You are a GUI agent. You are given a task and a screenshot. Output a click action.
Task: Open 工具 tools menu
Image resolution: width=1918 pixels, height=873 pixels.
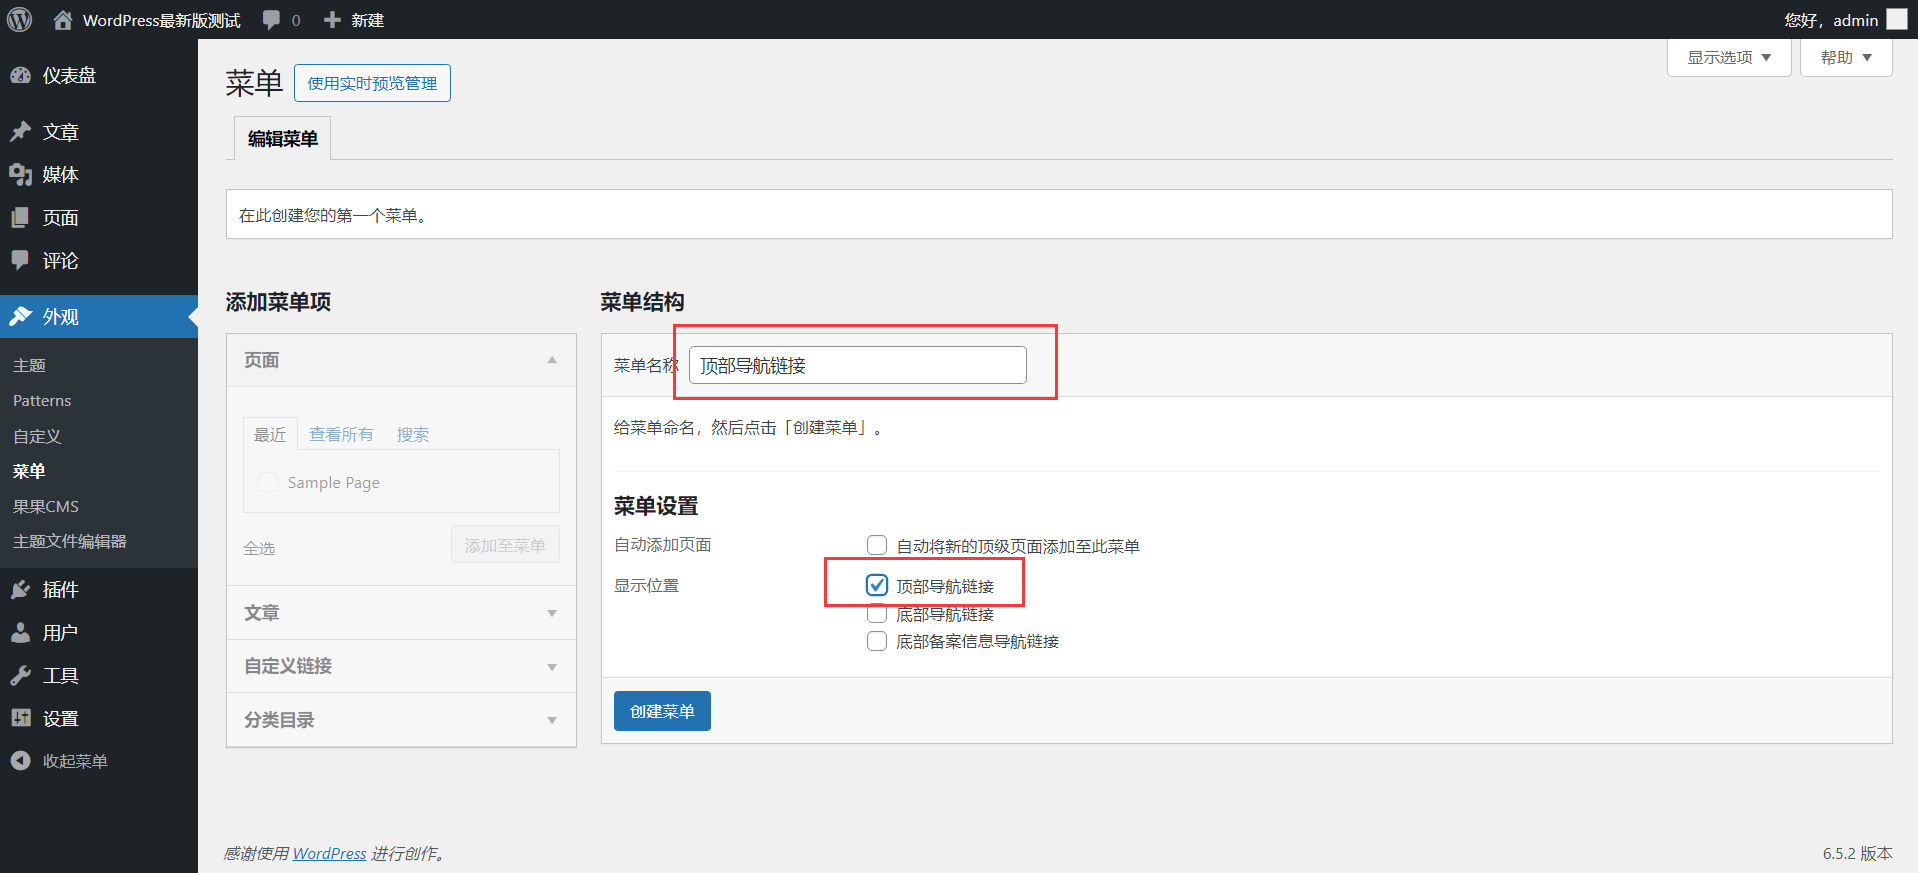(x=99, y=676)
